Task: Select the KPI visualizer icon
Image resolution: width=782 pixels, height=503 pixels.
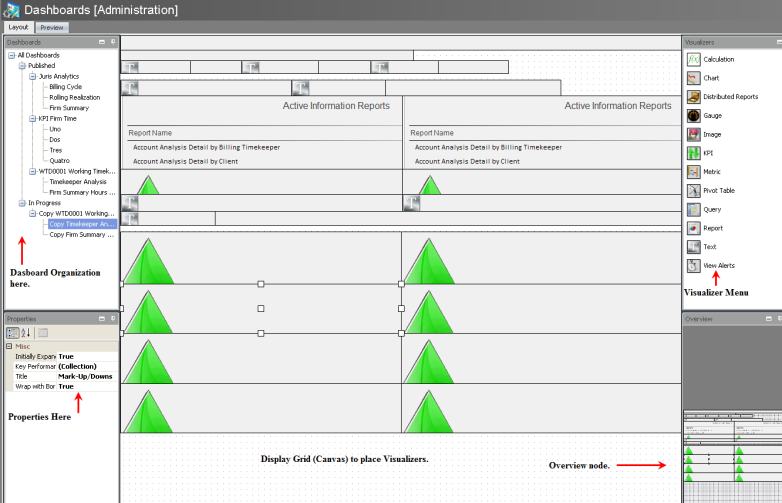Action: (x=694, y=153)
